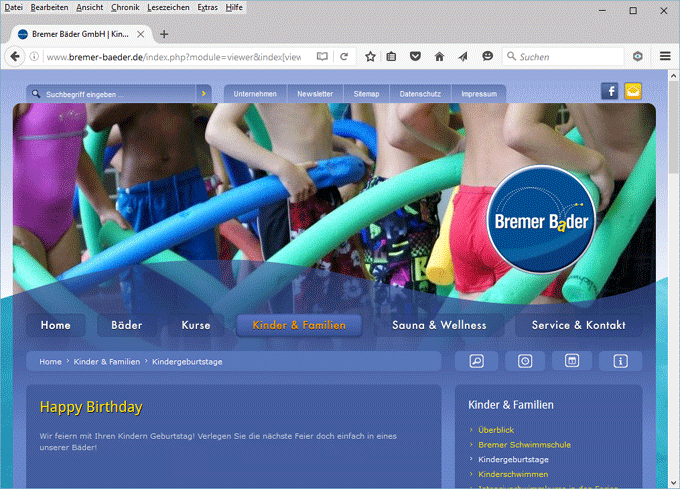Open Service & Kontakt navigation button
Image resolution: width=680 pixels, height=489 pixels.
click(x=579, y=325)
